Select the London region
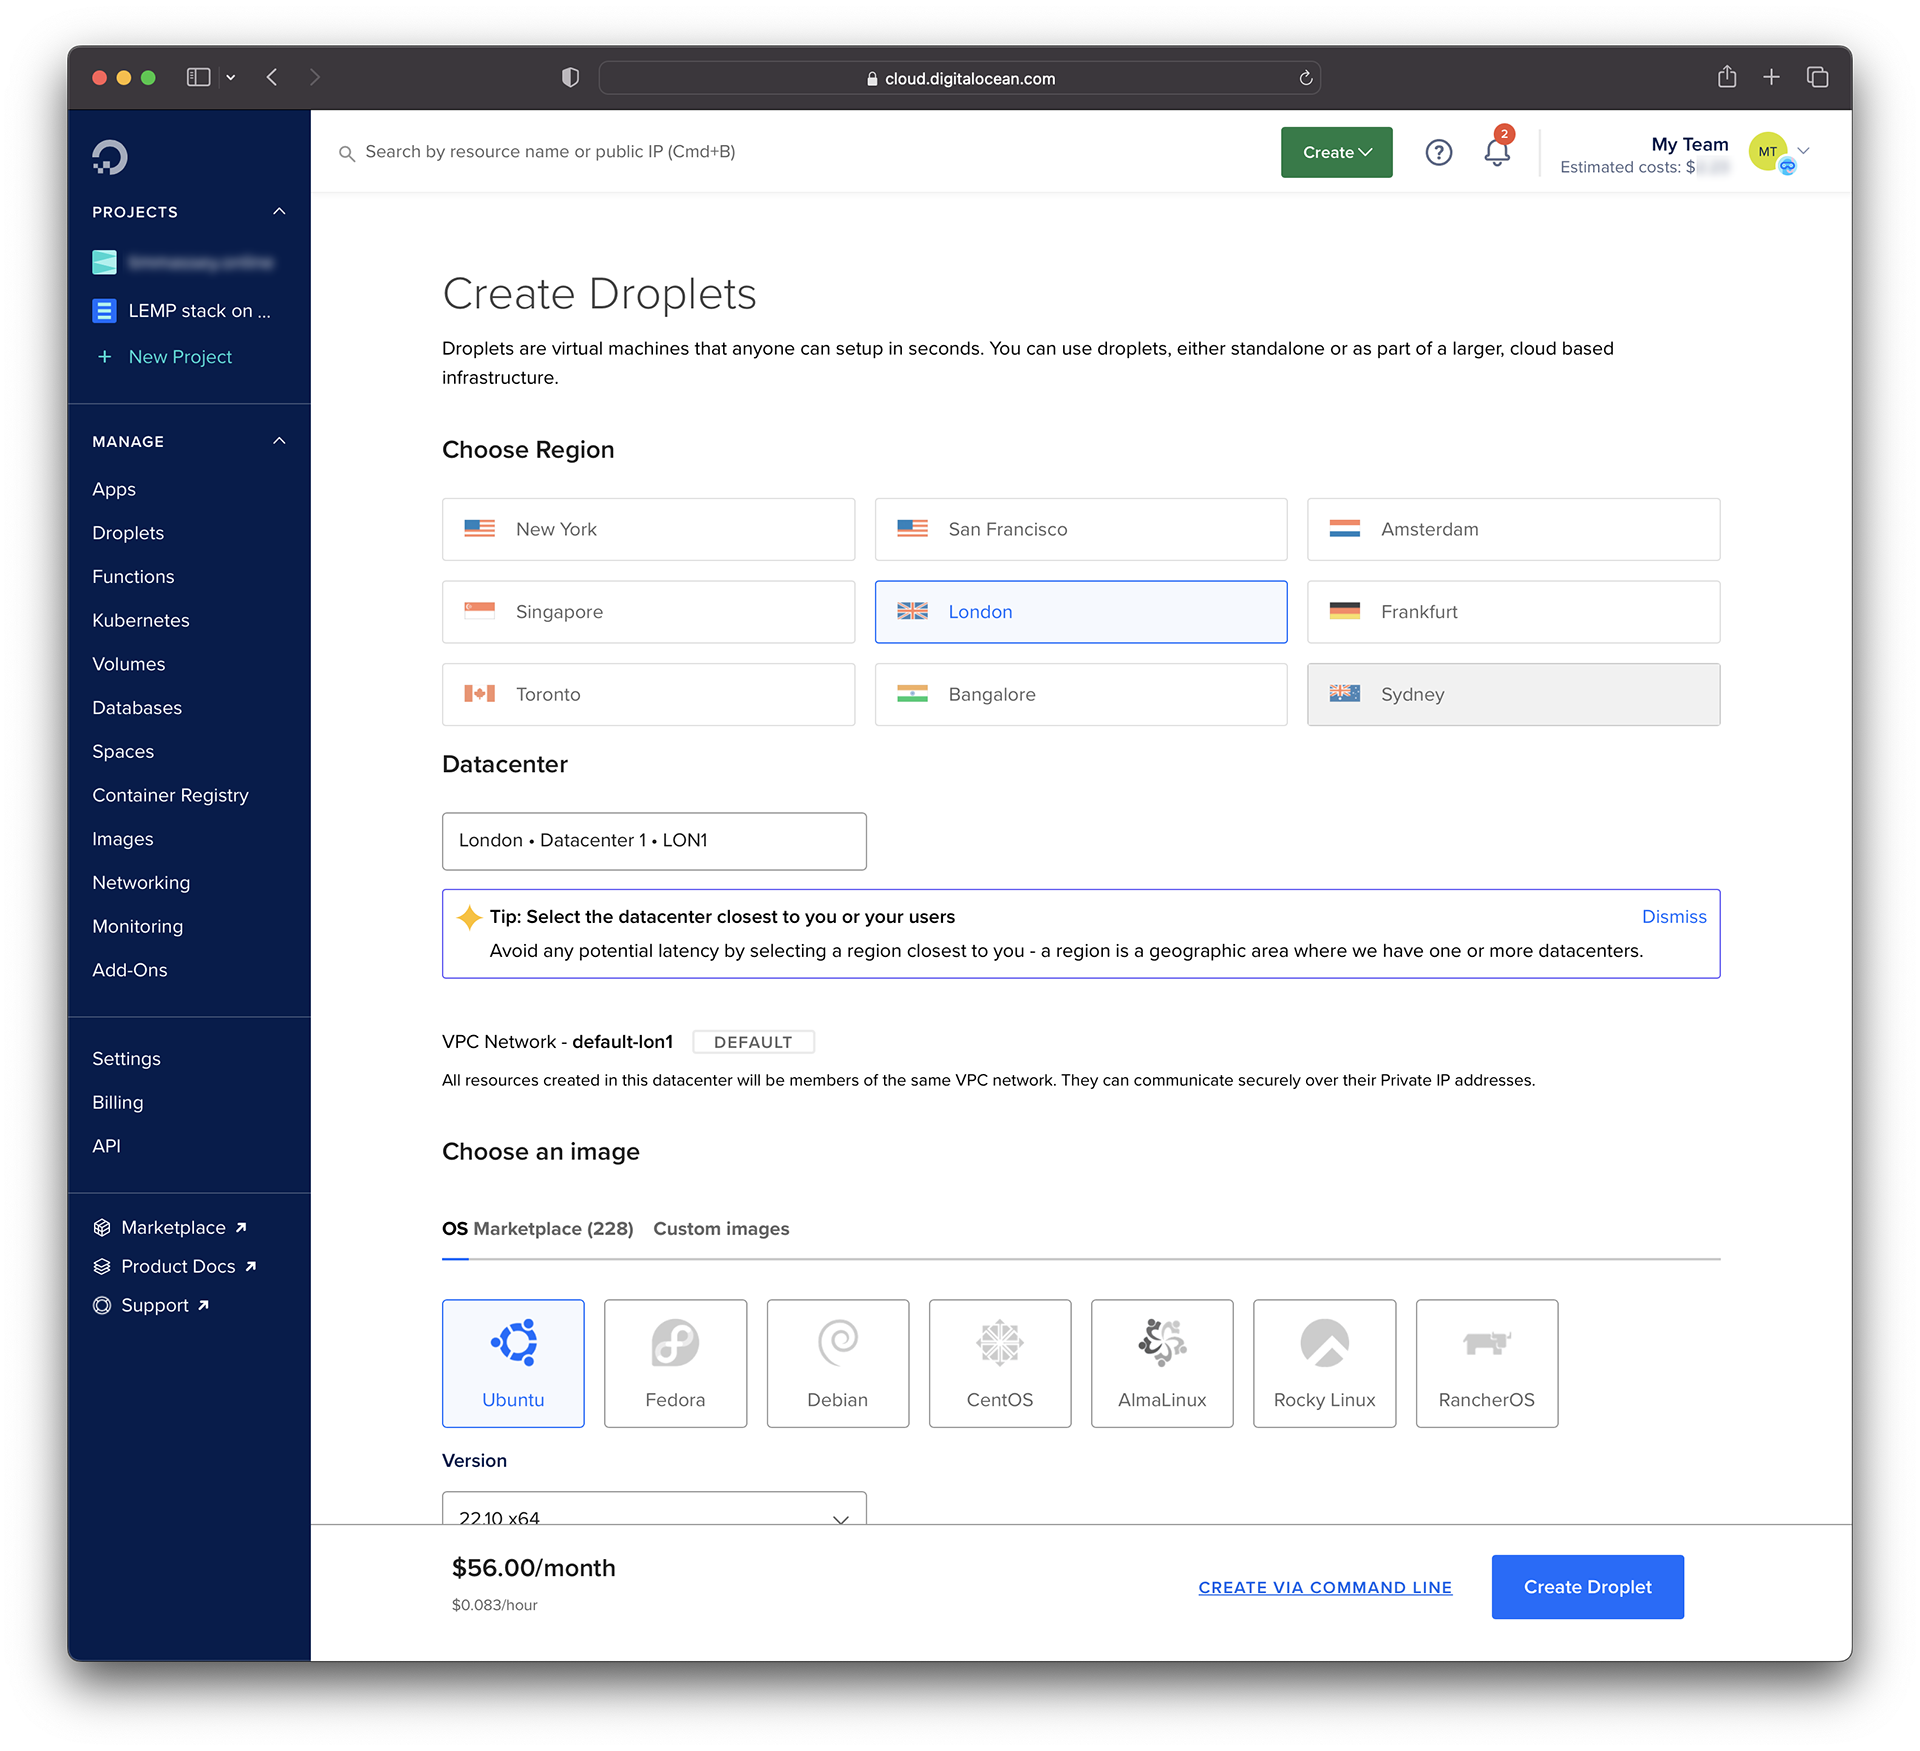Image resolution: width=1920 pixels, height=1751 pixels. (1081, 612)
